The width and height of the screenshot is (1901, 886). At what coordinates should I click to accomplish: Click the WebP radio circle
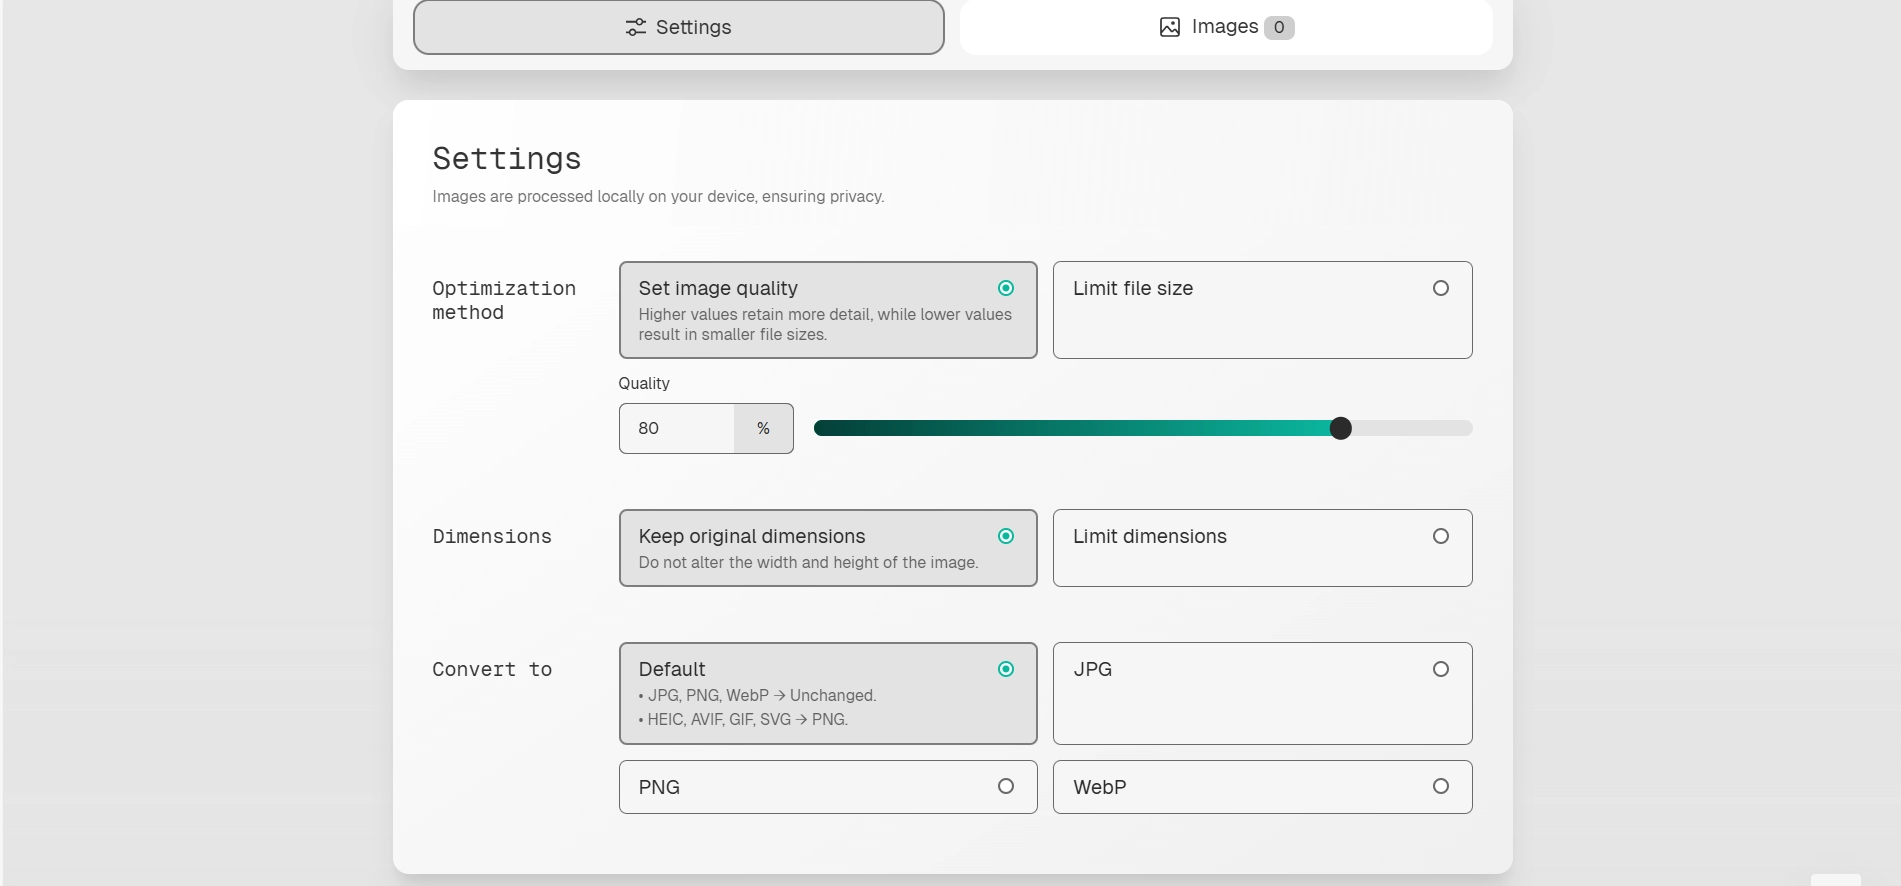pos(1440,786)
